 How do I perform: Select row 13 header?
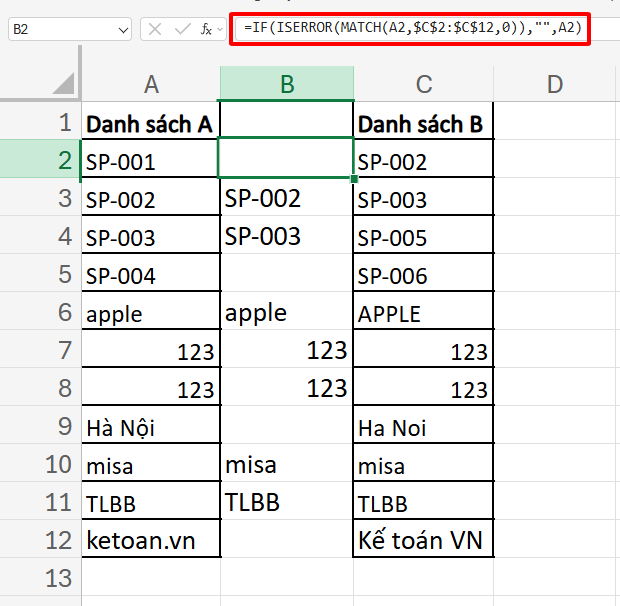click(40, 578)
